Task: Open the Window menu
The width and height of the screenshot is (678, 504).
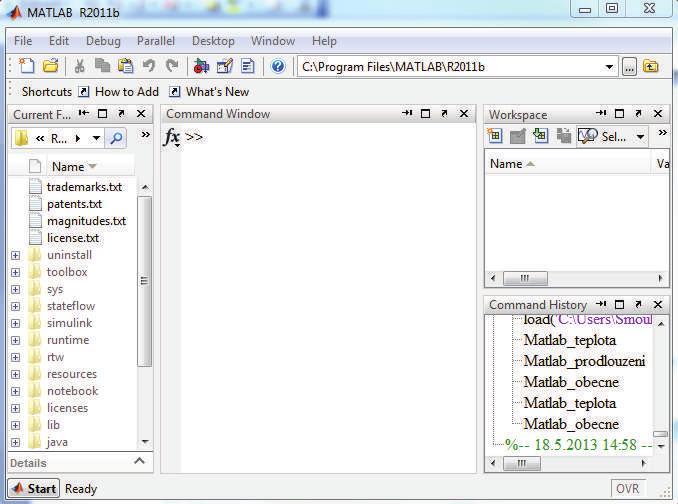Action: pyautogui.click(x=273, y=41)
